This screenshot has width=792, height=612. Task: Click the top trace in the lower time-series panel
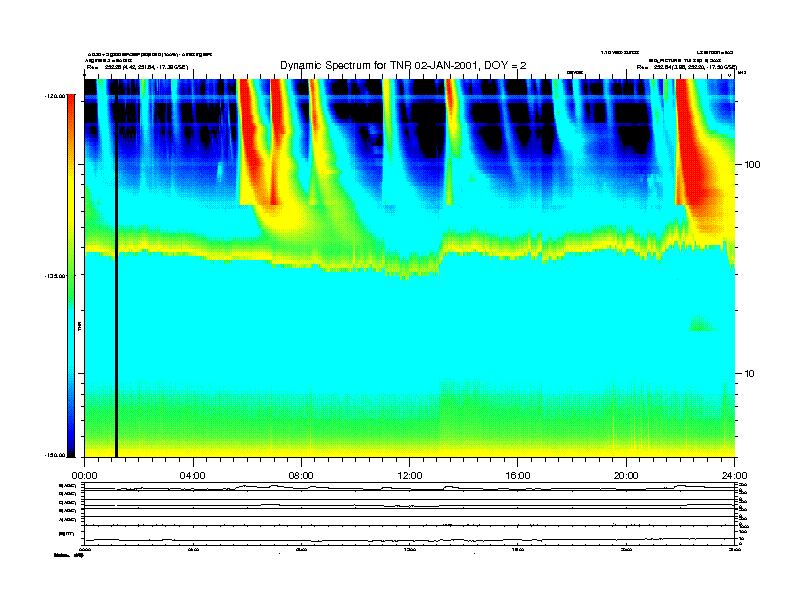(x=410, y=488)
